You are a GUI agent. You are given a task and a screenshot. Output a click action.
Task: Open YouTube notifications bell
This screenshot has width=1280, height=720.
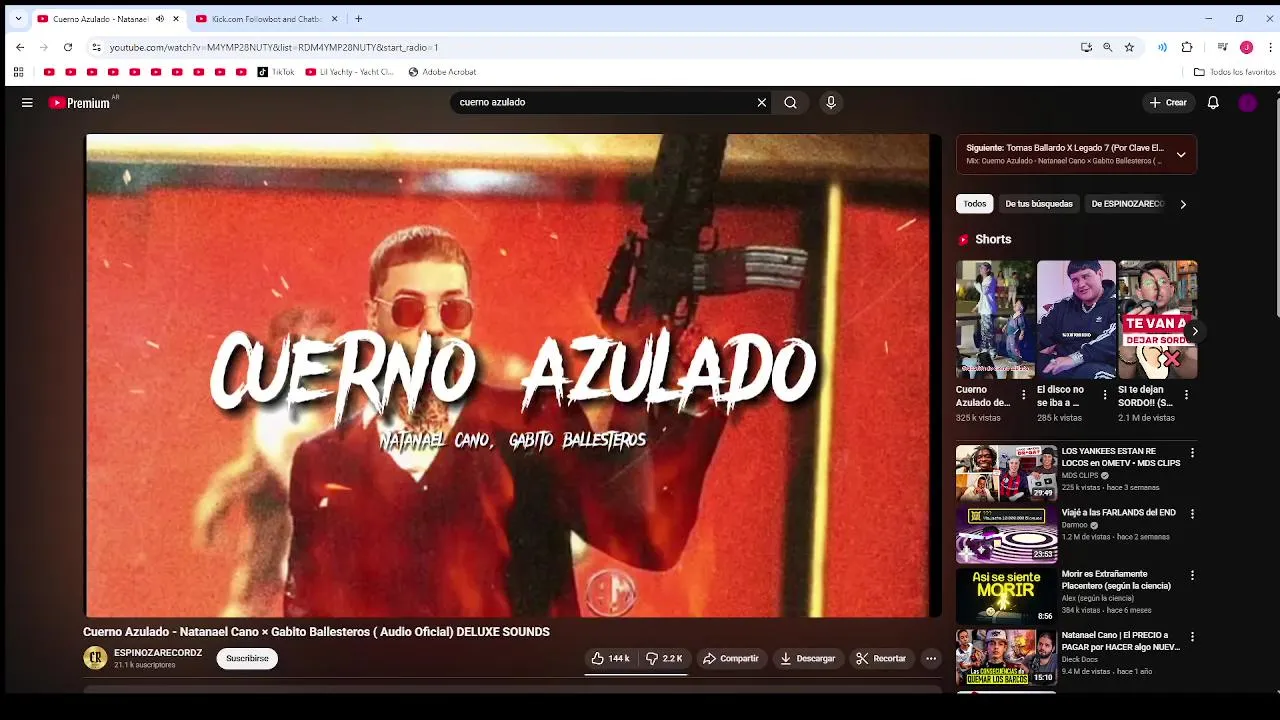[1213, 102]
